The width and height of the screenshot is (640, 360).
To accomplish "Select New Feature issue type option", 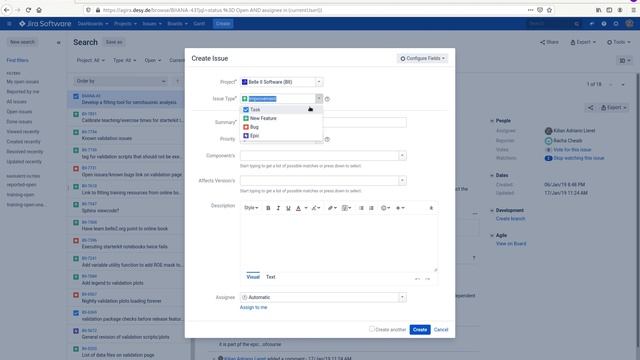I will click(x=281, y=118).
